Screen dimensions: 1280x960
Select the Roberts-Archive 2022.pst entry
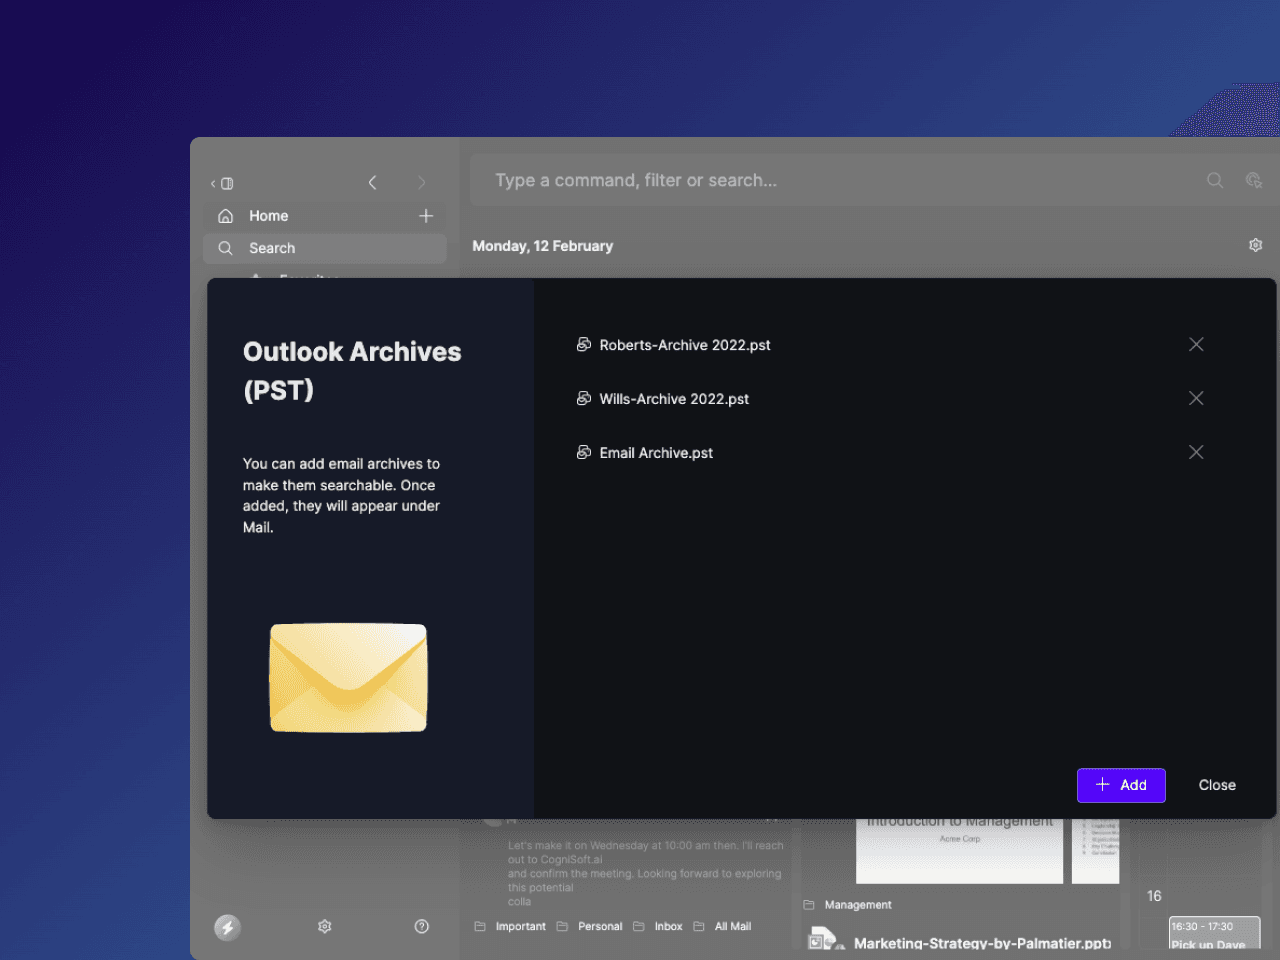685,345
